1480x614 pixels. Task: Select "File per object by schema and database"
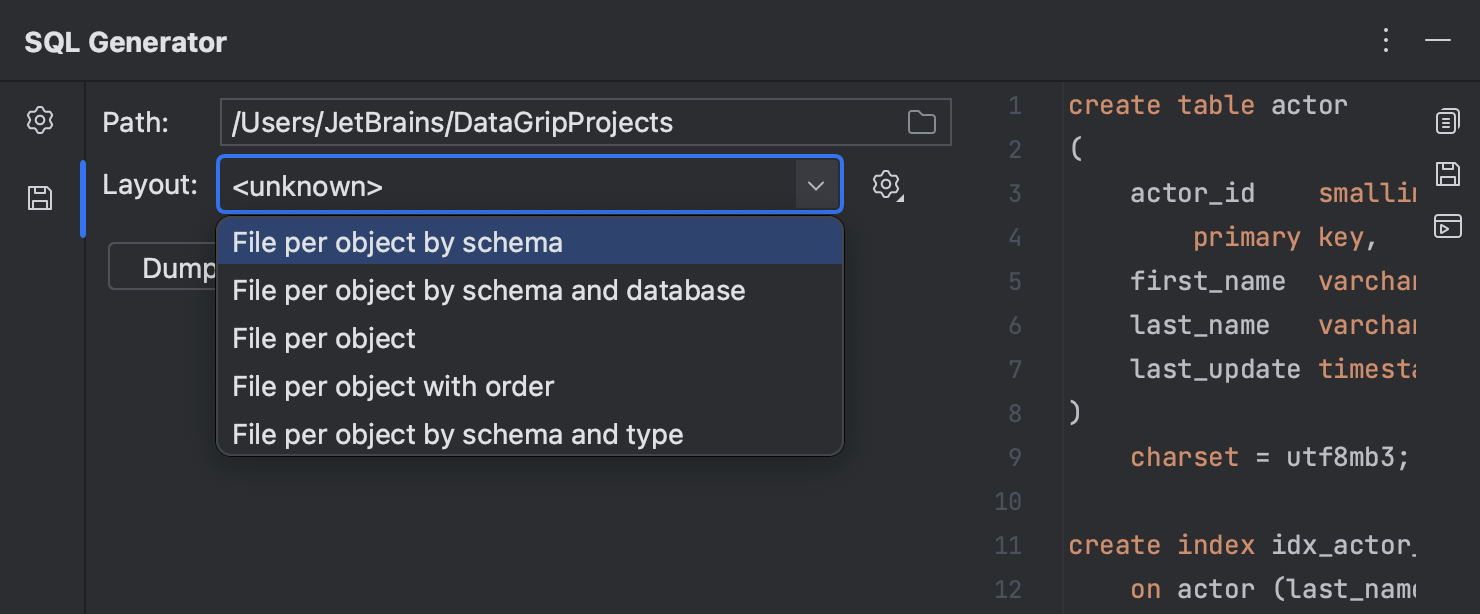(x=489, y=290)
